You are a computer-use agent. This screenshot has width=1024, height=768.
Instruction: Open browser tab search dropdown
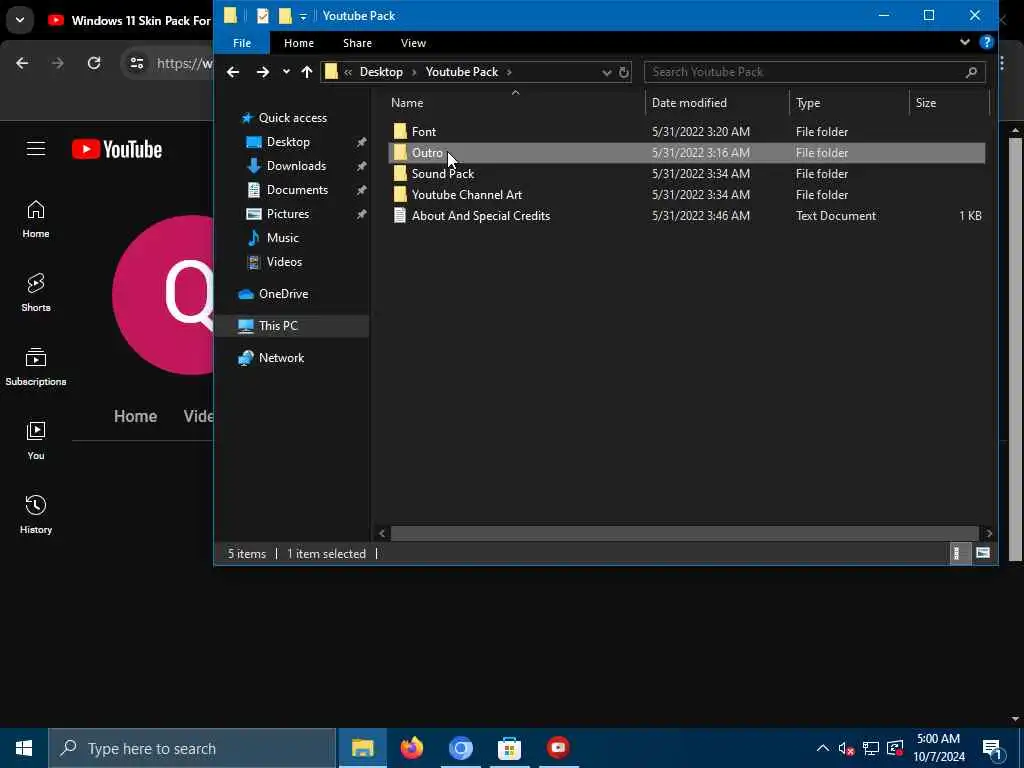(x=20, y=20)
